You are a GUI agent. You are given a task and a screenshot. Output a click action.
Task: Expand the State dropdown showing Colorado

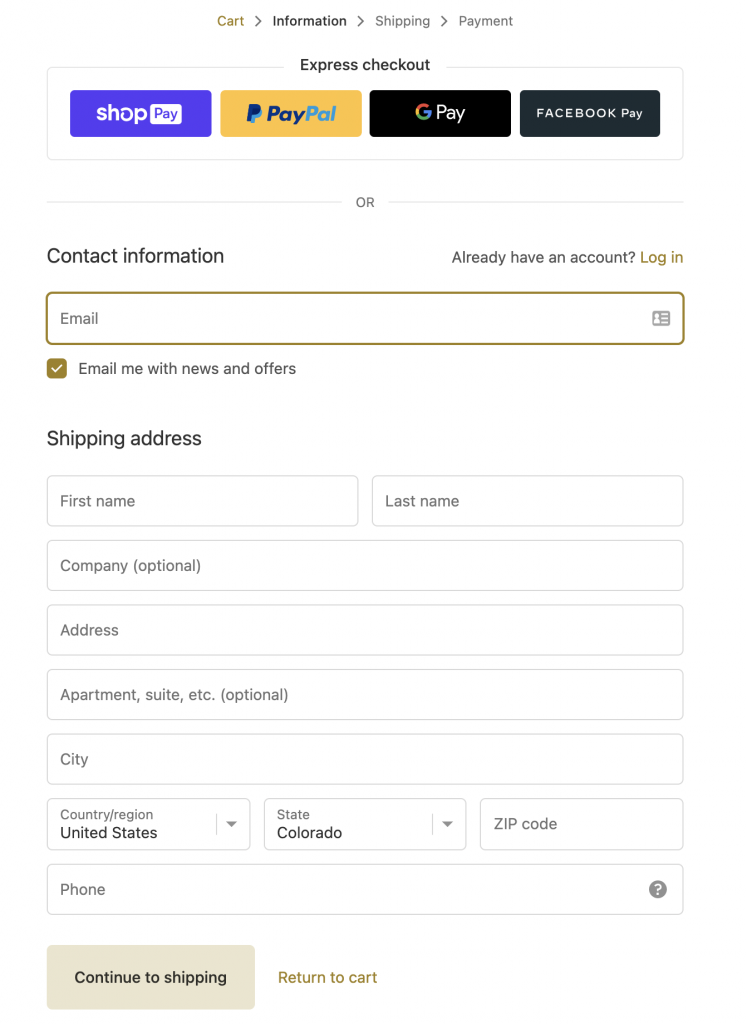(365, 824)
